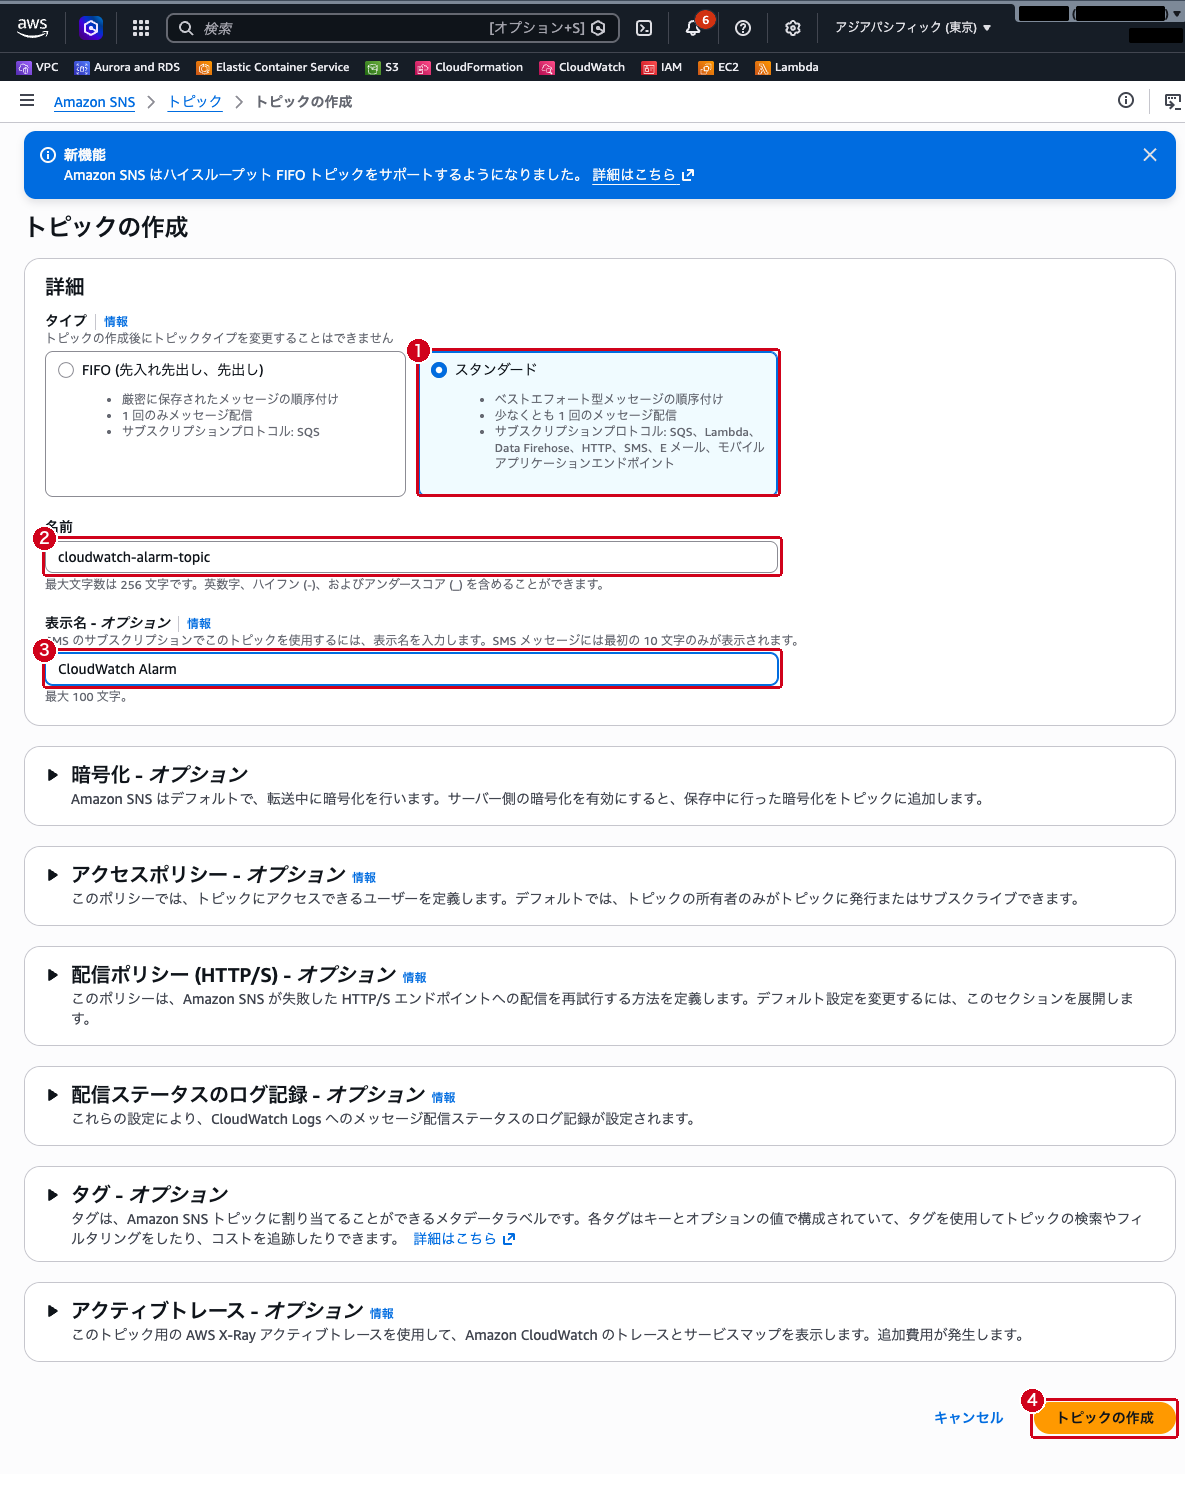
Task: Click the トピックの作成 button
Action: pos(1104,1418)
